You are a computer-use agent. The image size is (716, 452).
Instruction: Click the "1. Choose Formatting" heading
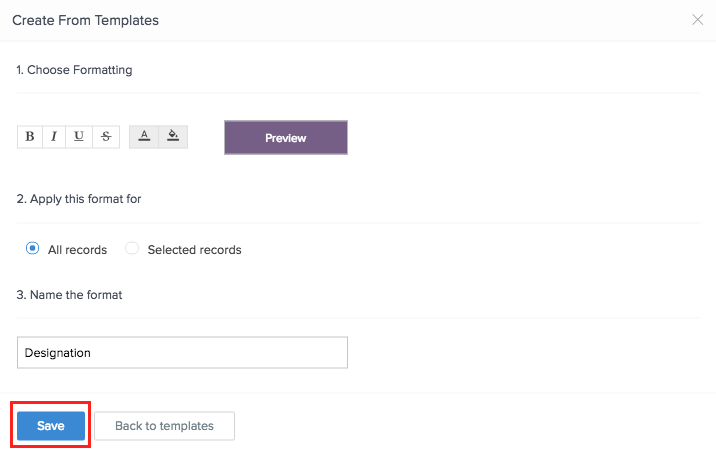pos(74,70)
